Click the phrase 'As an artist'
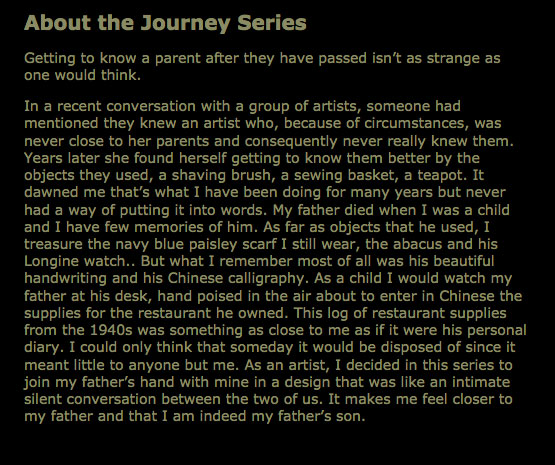Screen dimensions: 555x465 pyautogui.click(x=285, y=365)
